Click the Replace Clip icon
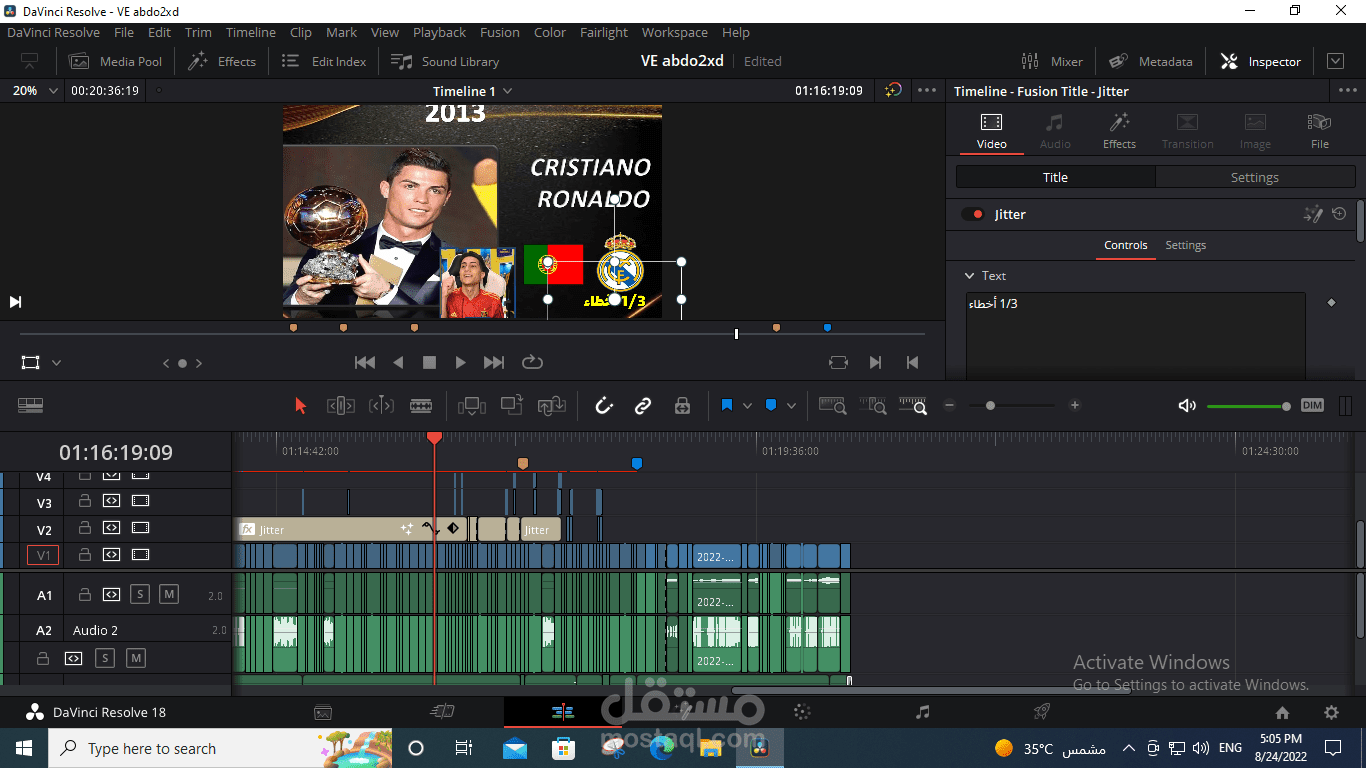Viewport: 1366px width, 768px height. [x=552, y=405]
